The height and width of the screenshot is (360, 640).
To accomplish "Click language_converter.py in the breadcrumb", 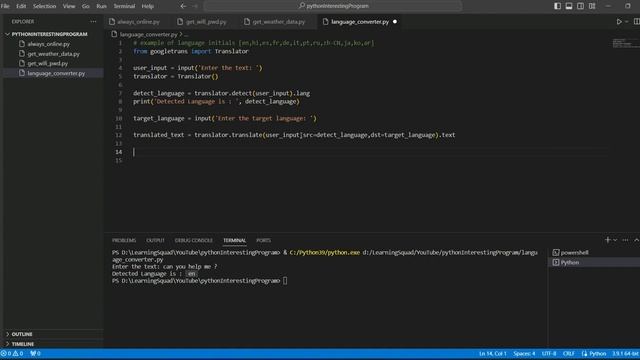I will pos(149,35).
